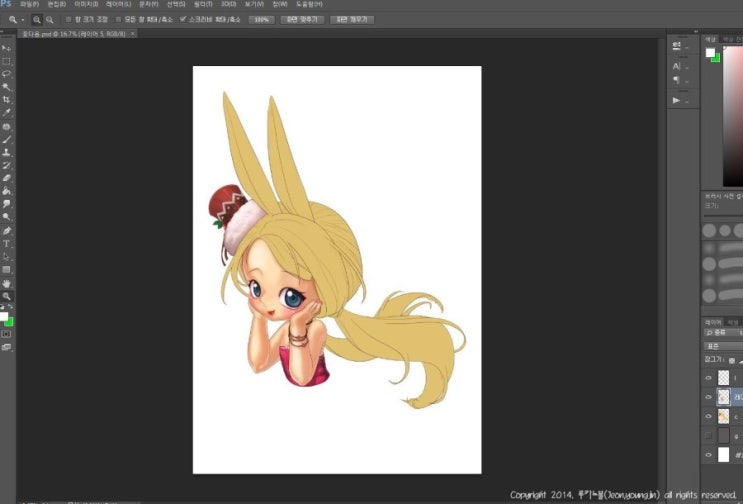
Task: Select the Dodge tool
Action: 6,216
